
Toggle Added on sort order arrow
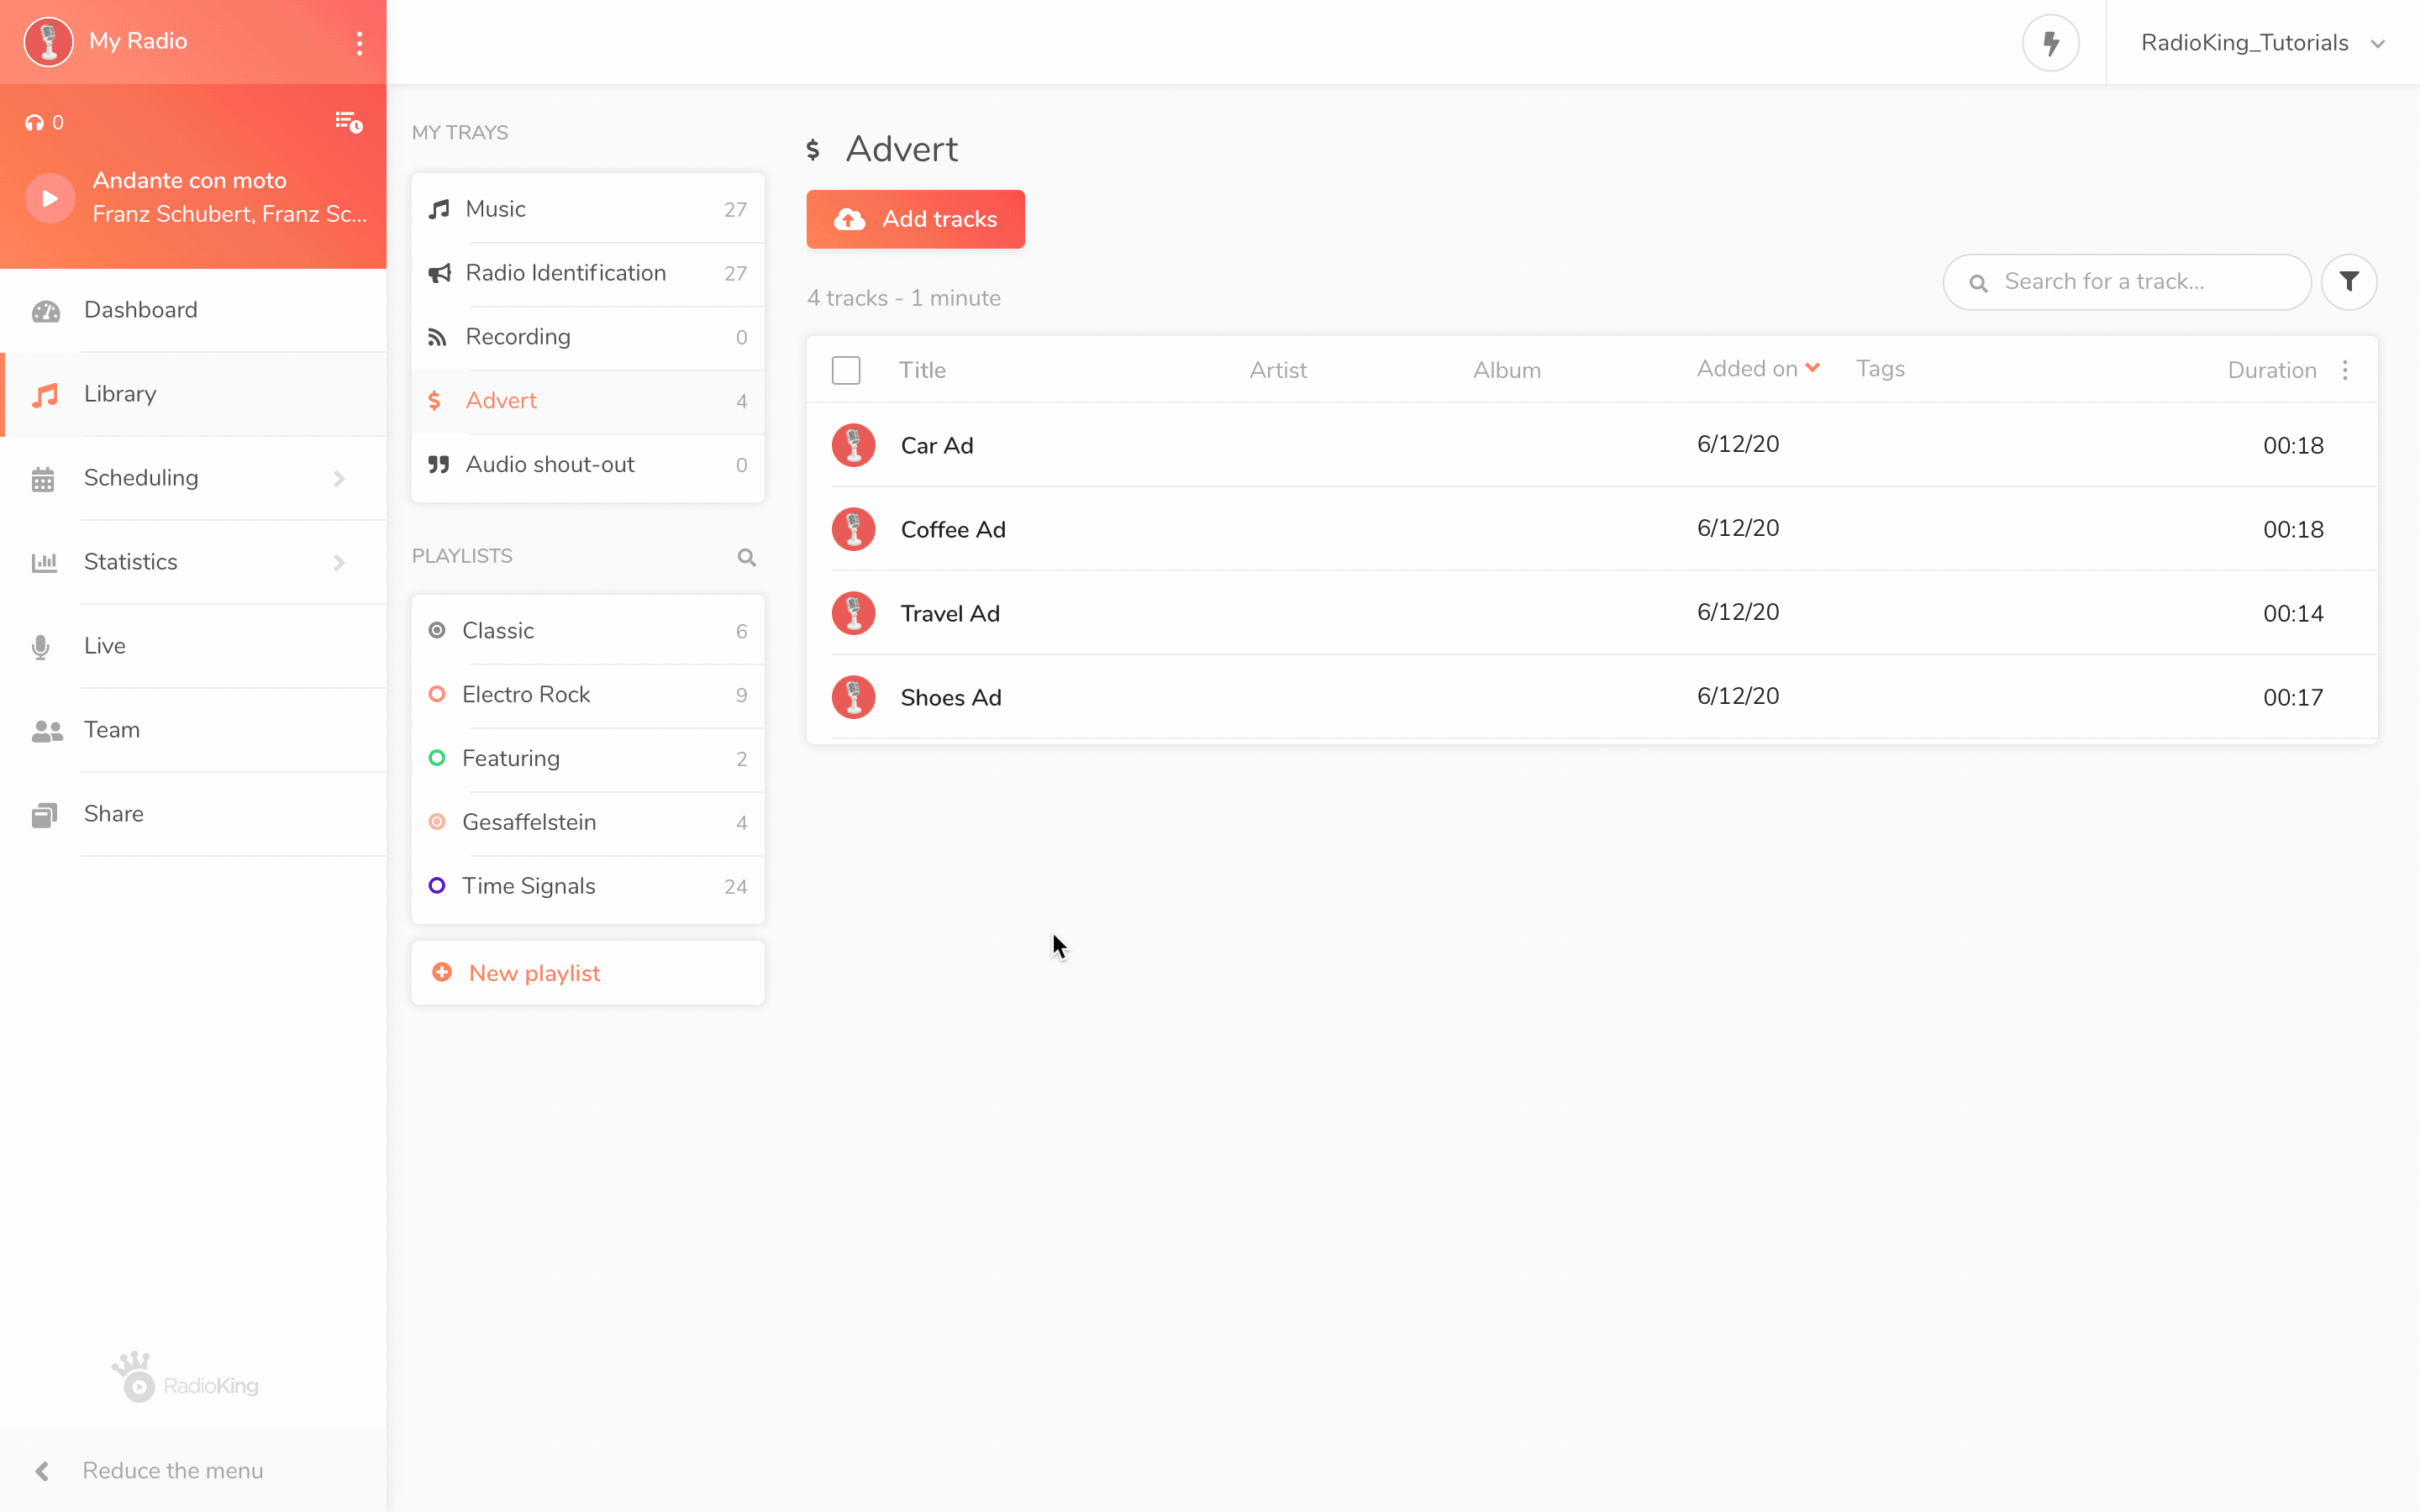click(x=1812, y=368)
